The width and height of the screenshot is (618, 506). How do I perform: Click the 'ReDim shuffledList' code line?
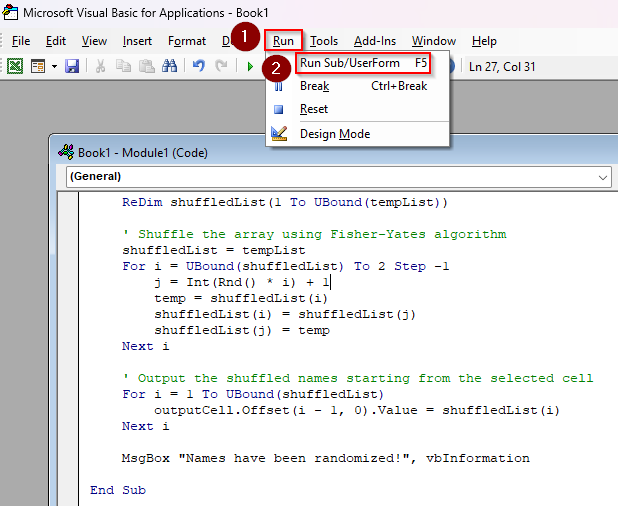[285, 202]
